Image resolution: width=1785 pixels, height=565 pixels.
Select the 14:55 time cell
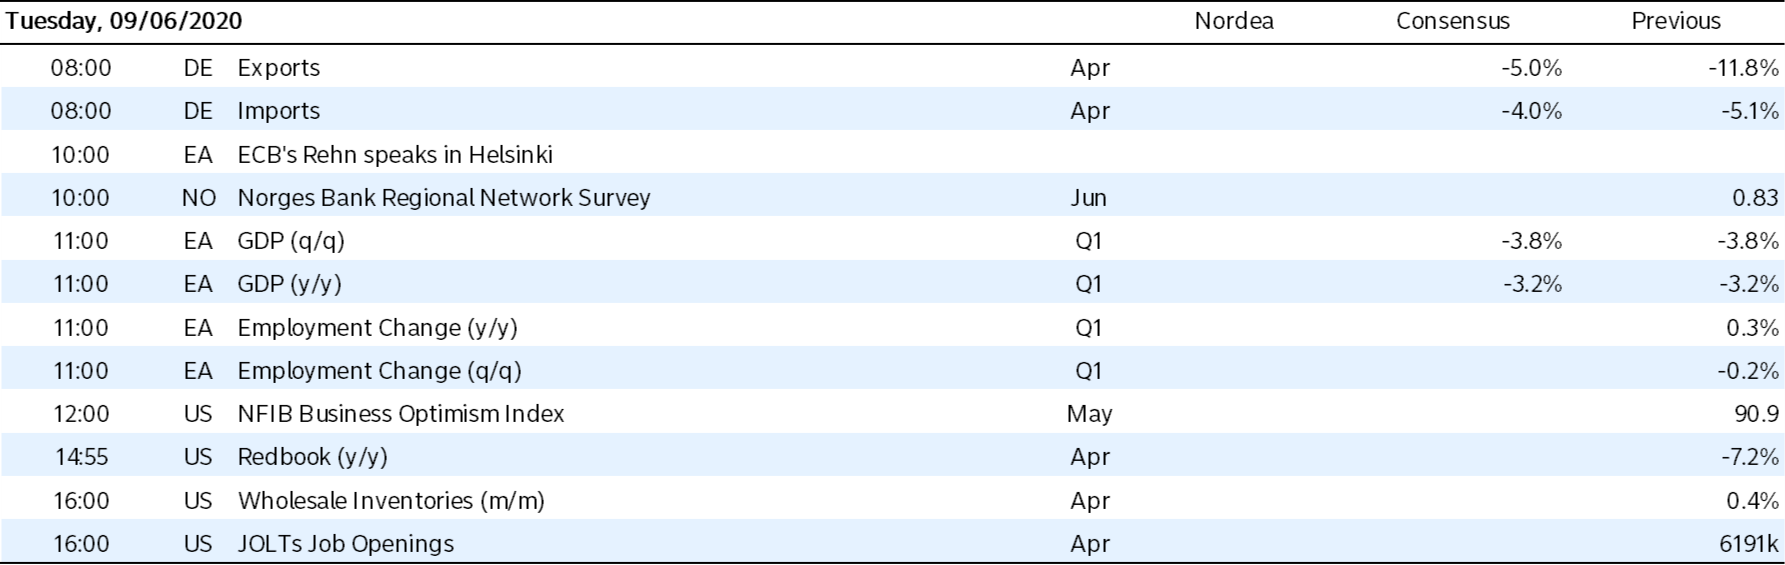pyautogui.click(x=80, y=457)
